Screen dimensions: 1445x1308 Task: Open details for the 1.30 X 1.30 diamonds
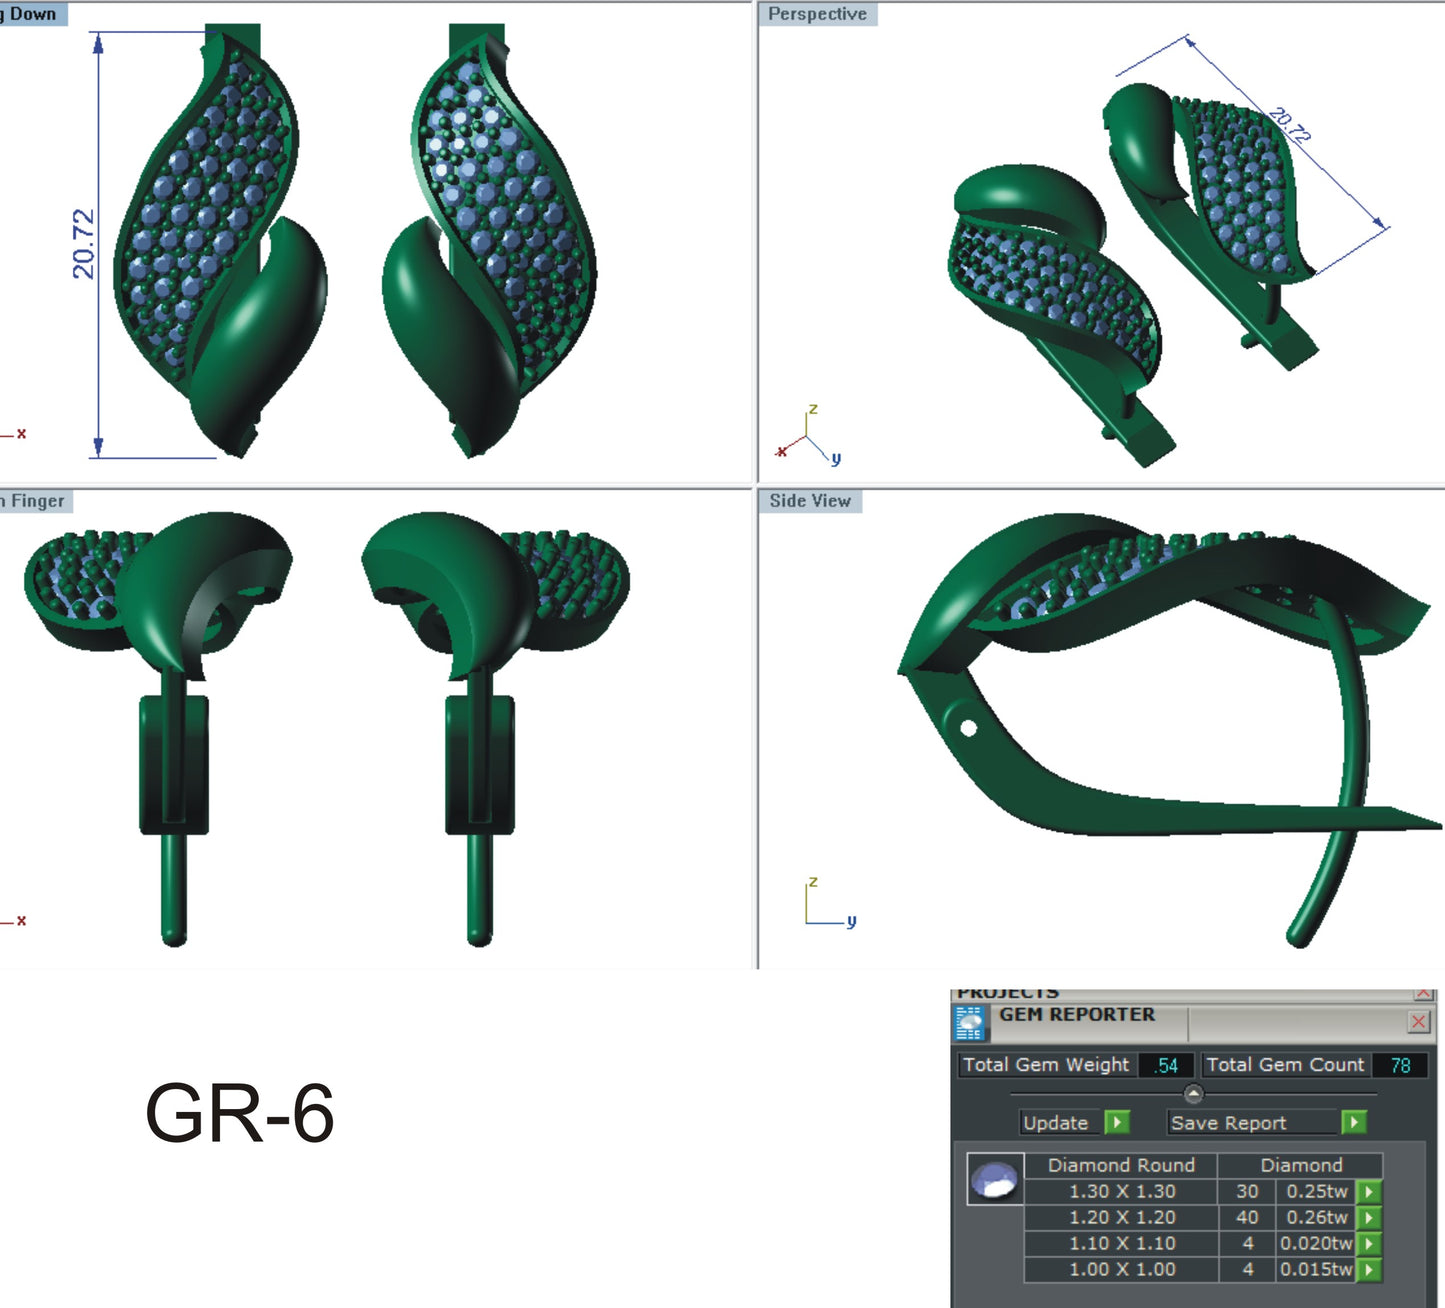1368,1192
